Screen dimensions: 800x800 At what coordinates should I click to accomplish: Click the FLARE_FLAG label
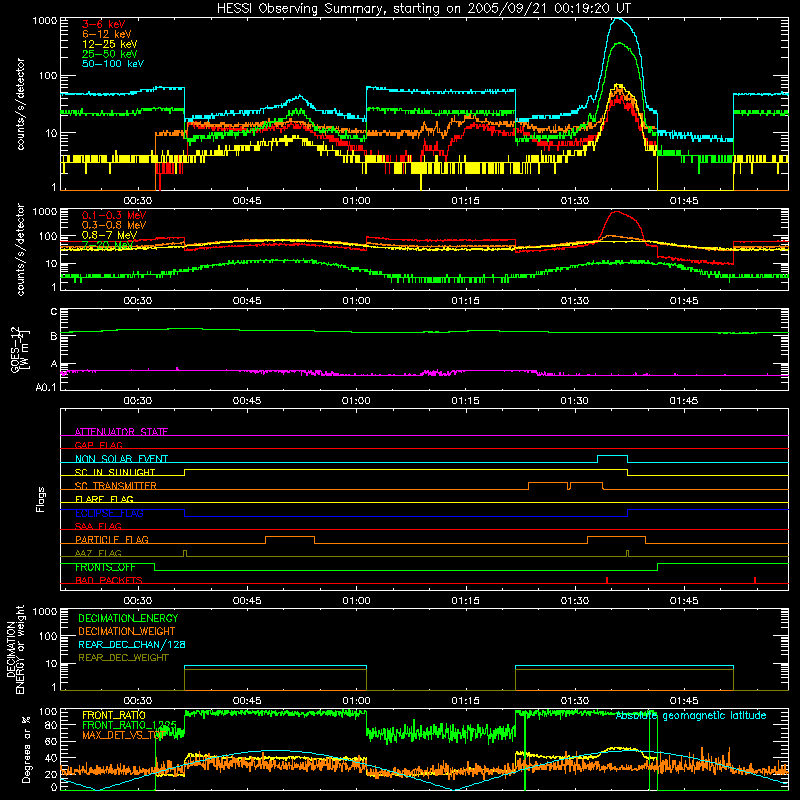pos(104,499)
